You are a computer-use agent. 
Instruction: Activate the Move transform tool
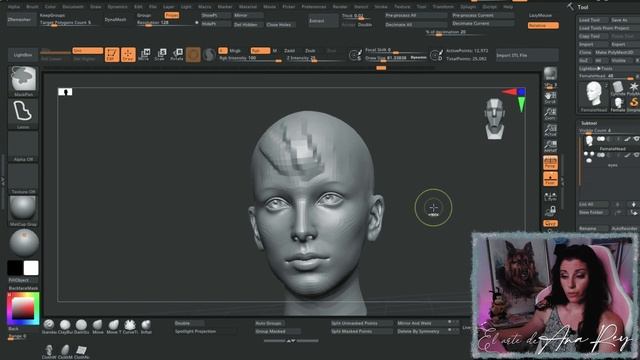click(x=144, y=55)
